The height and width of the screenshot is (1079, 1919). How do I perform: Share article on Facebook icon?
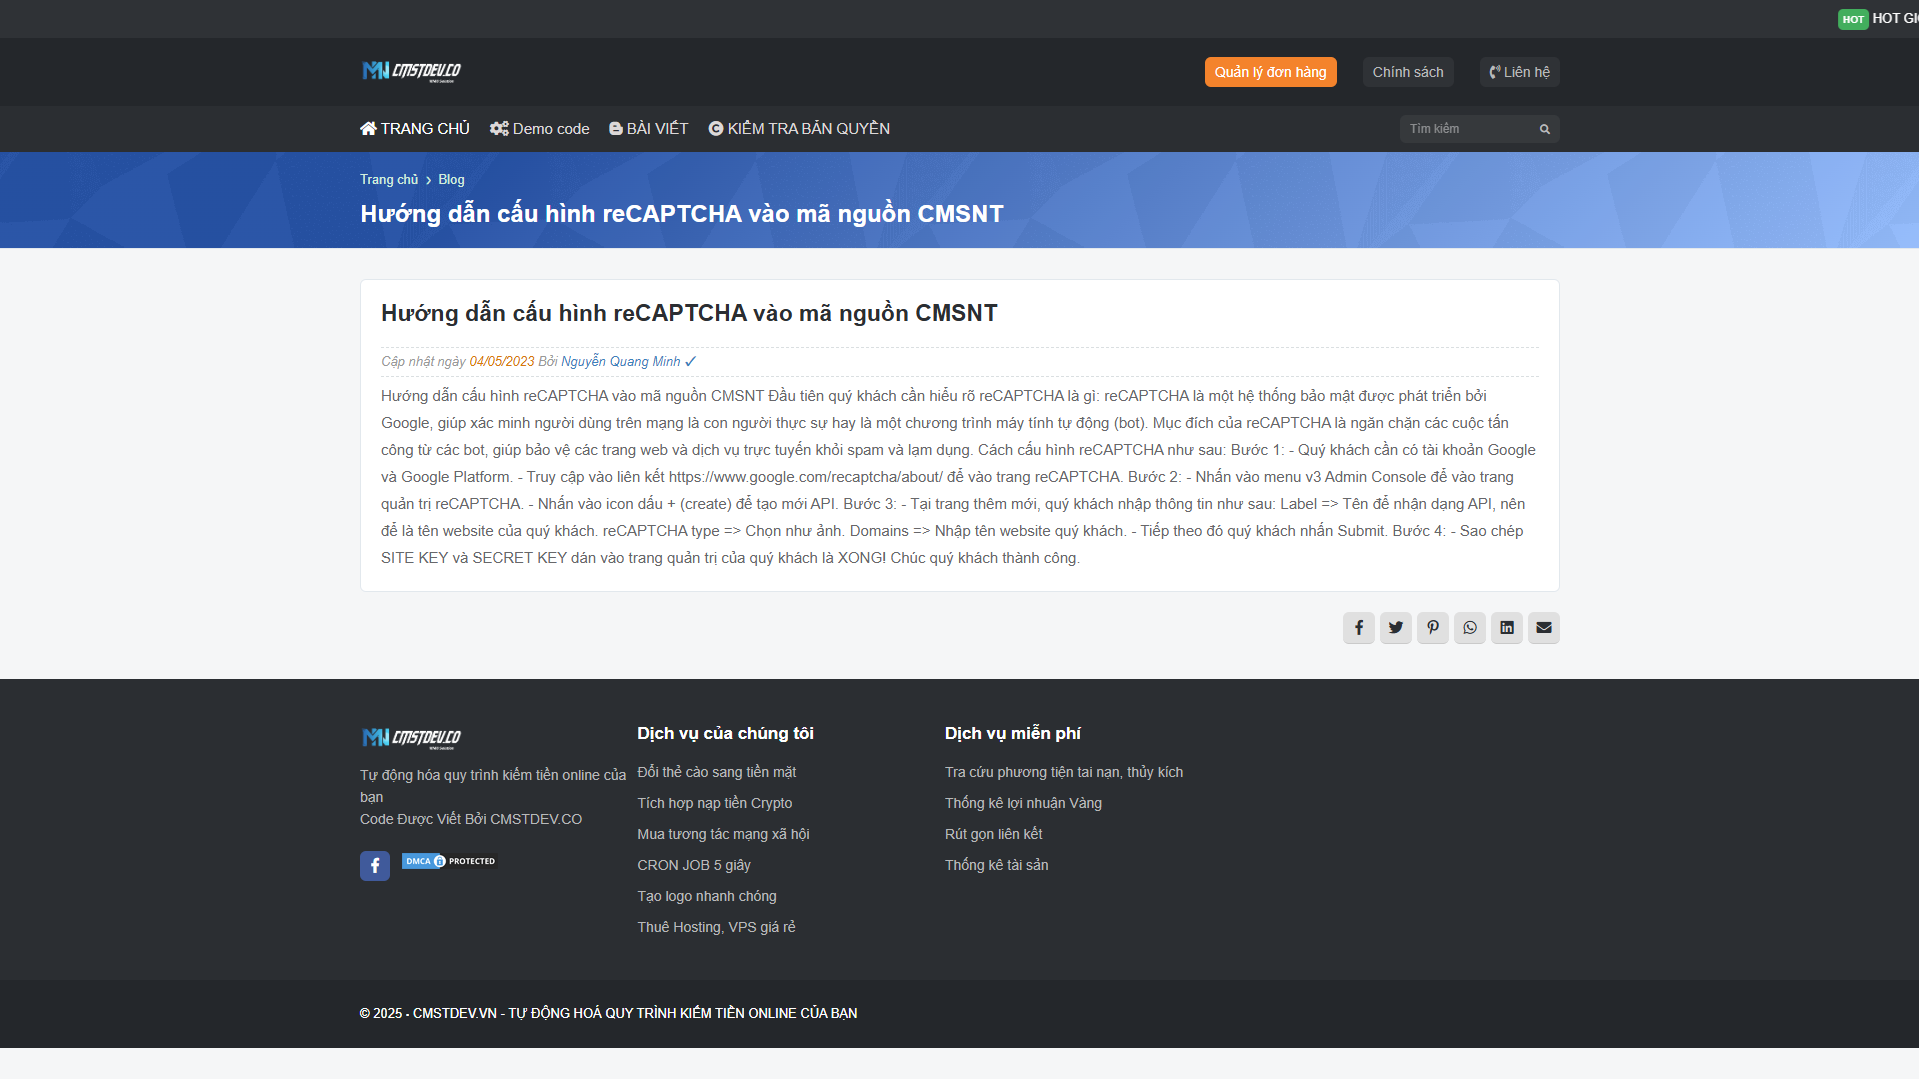[x=1358, y=628]
